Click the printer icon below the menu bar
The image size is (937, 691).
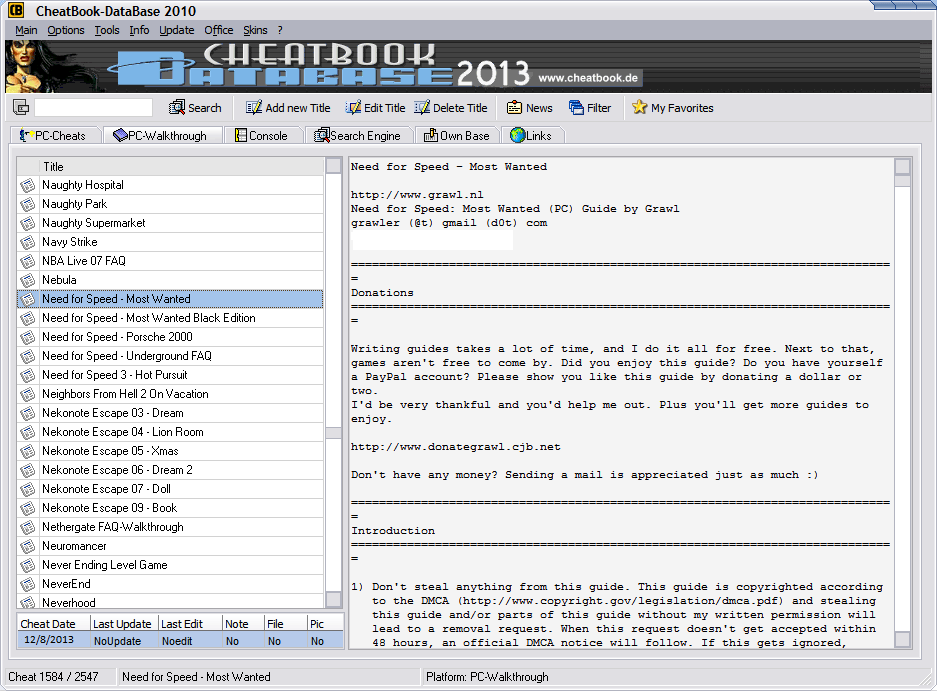click(x=21, y=106)
